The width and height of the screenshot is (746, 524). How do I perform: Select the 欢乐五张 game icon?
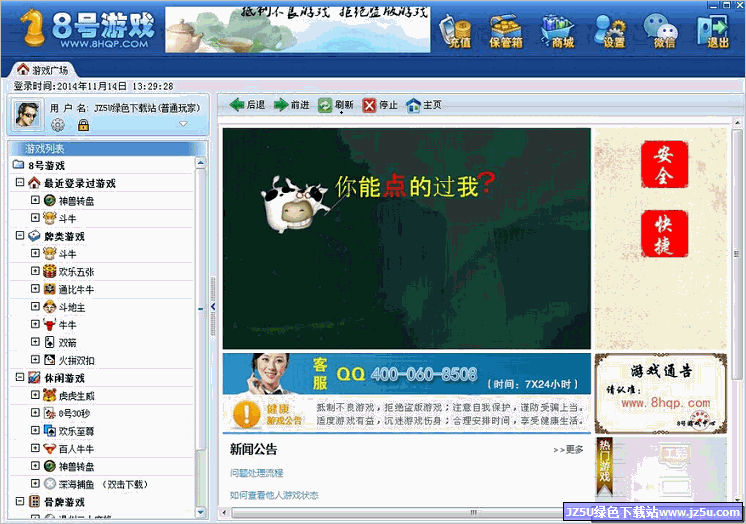(x=49, y=271)
